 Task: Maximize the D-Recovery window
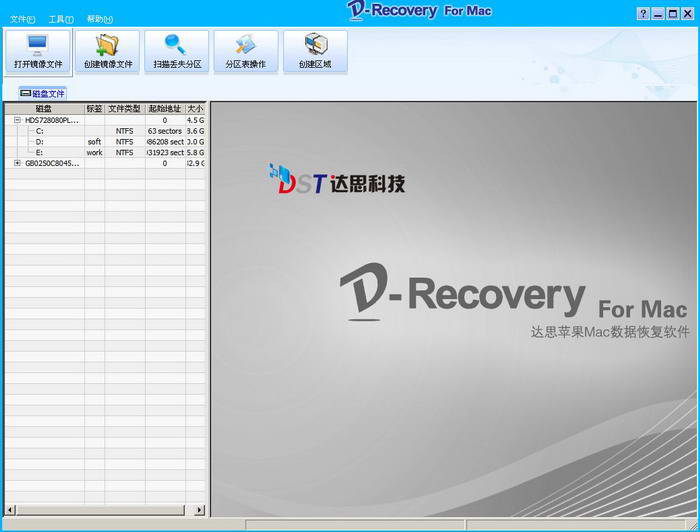[672, 14]
